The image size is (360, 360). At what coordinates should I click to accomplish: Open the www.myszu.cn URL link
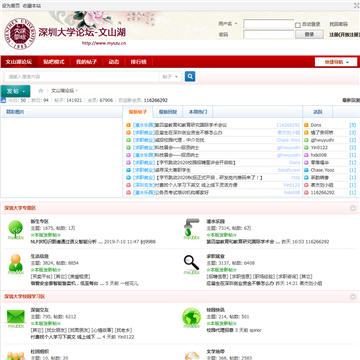[104, 43]
